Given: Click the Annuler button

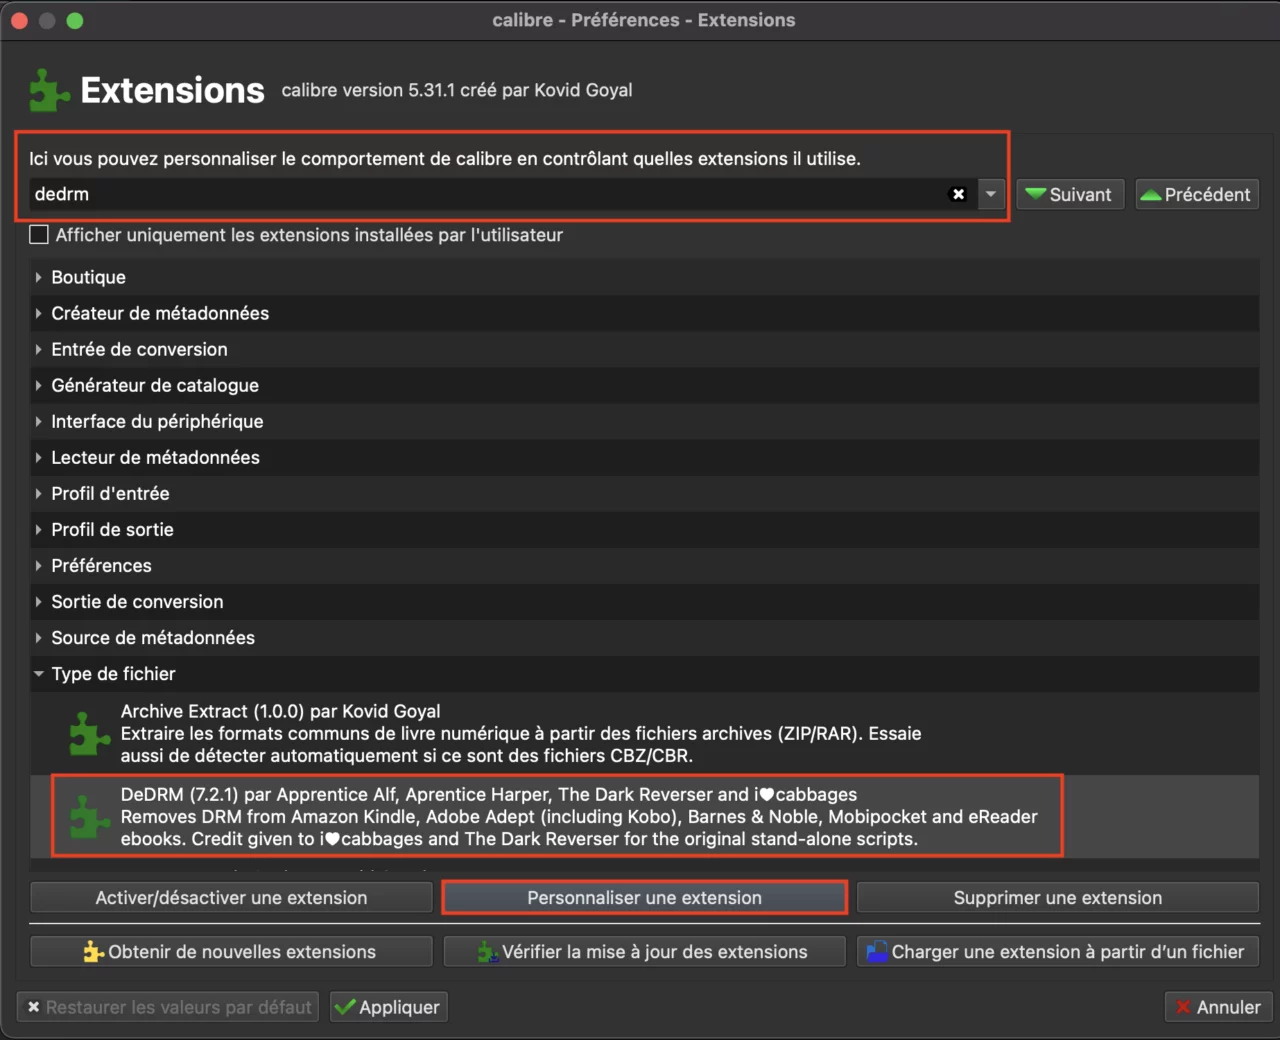Looking at the screenshot, I should pyautogui.click(x=1218, y=1007).
